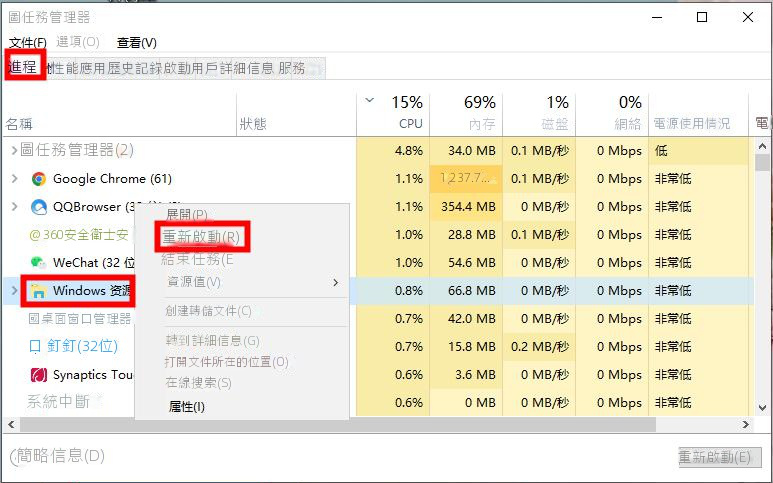Click the horizontal scrollbar thumb
Image resolution: width=773 pixels, height=483 pixels.
tap(338, 424)
